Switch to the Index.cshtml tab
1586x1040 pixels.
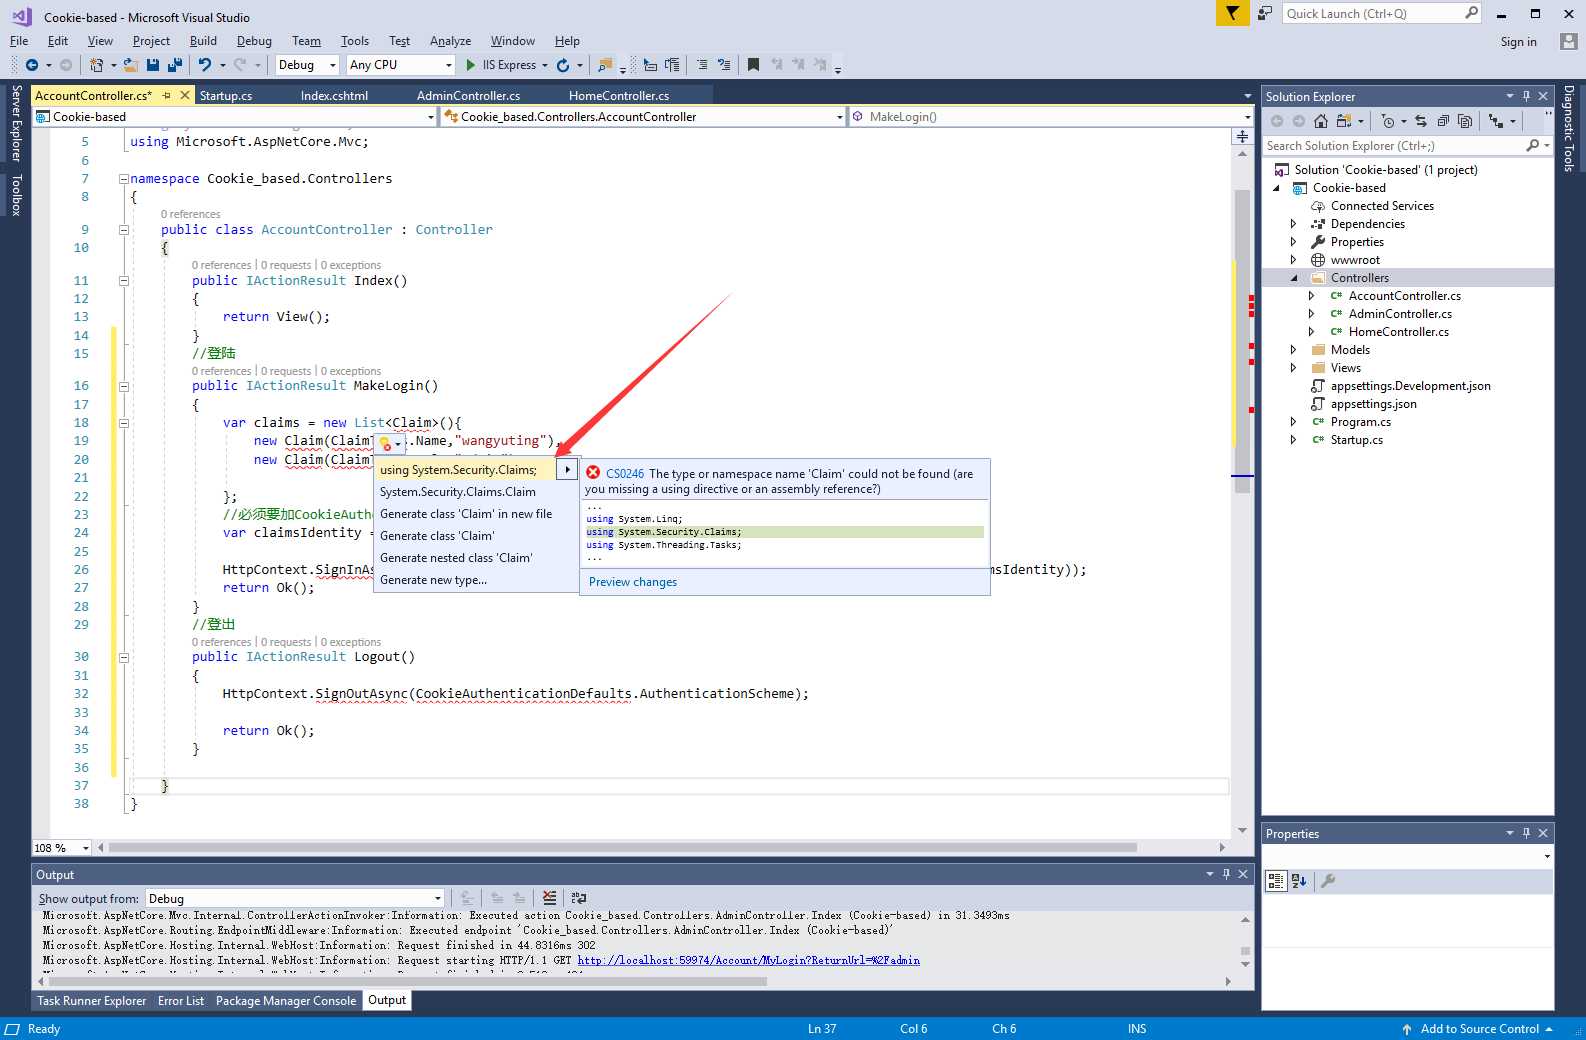[x=334, y=96]
